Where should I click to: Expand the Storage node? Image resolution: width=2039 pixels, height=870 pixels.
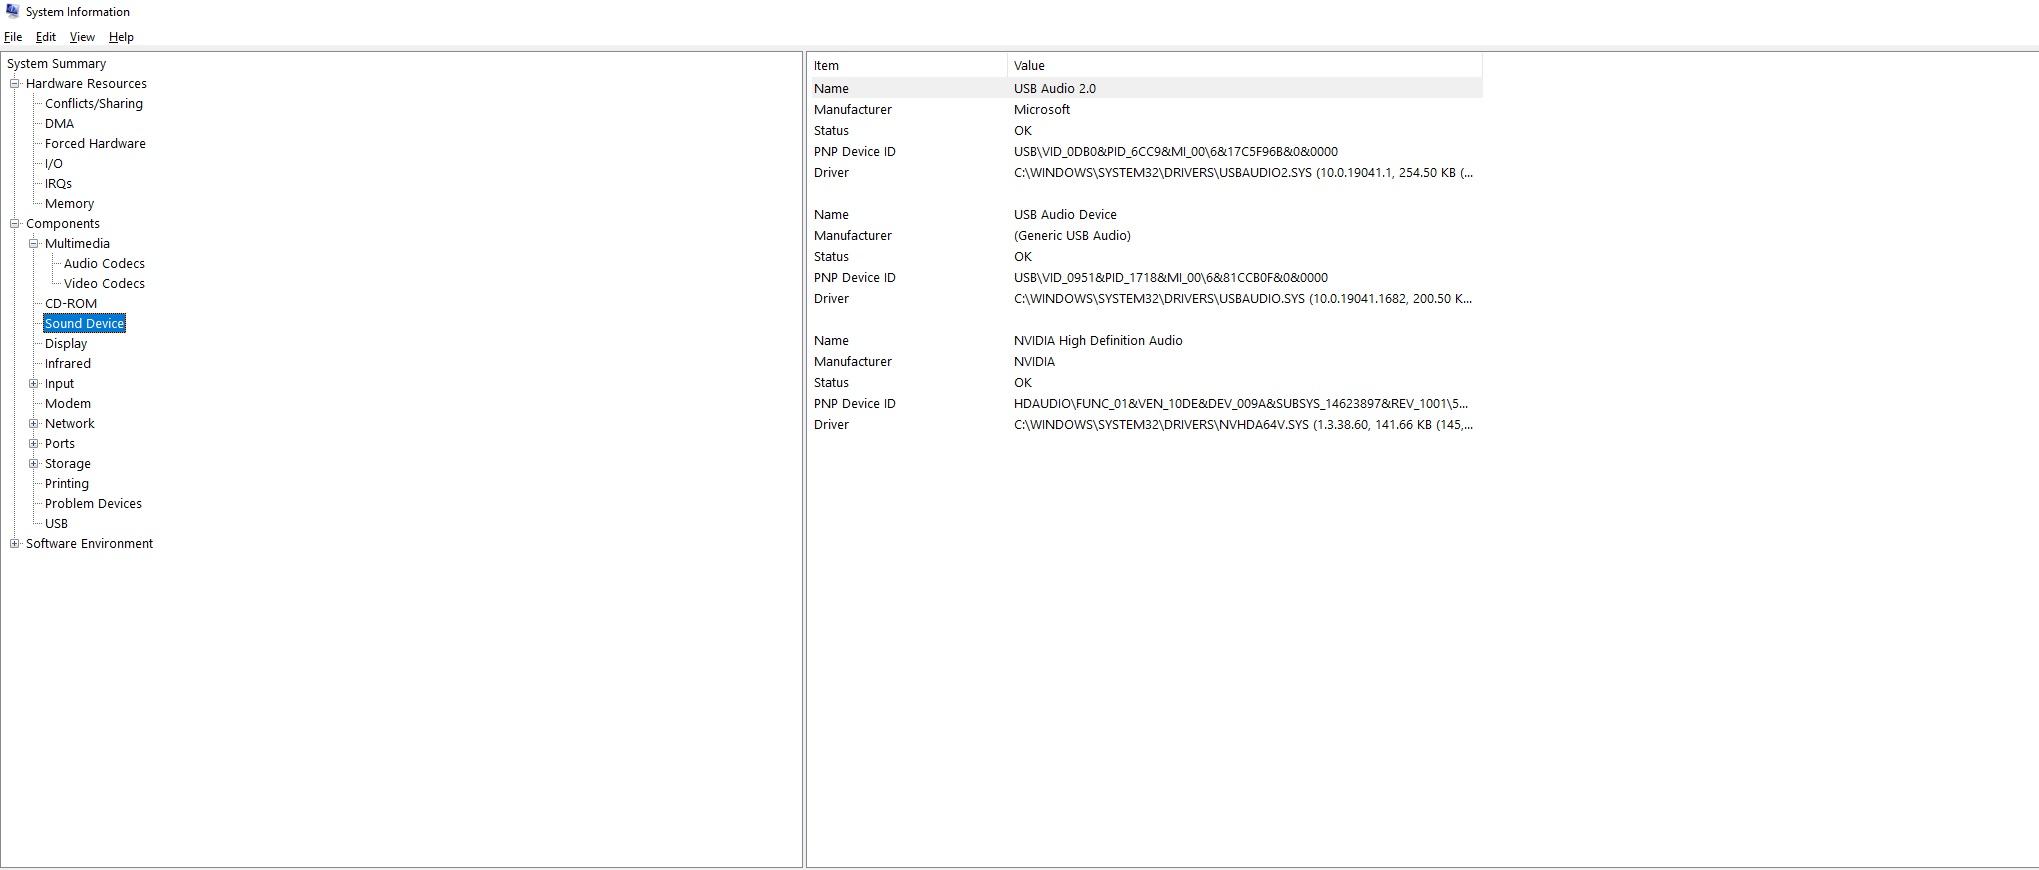click(x=34, y=464)
